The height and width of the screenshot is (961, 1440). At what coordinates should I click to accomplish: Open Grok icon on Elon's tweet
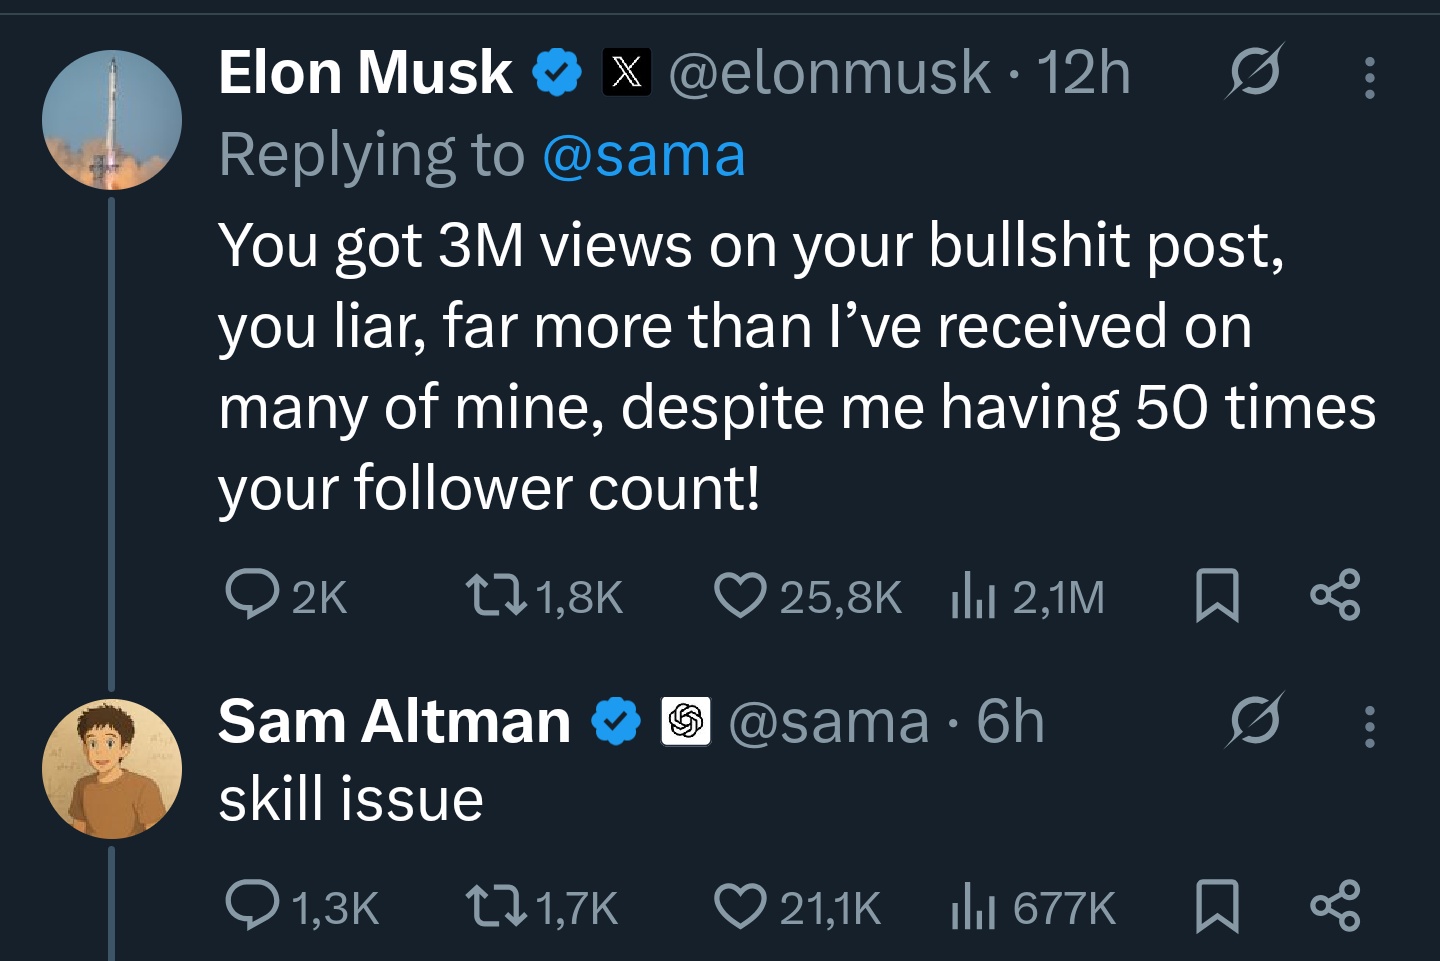(x=1255, y=72)
